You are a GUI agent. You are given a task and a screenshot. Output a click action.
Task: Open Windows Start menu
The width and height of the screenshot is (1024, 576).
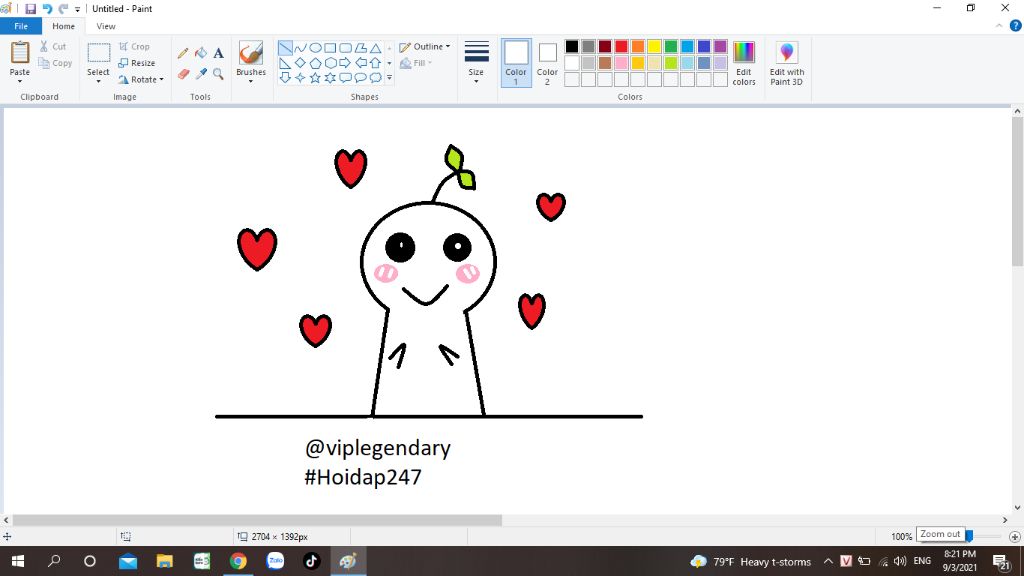click(x=18, y=561)
